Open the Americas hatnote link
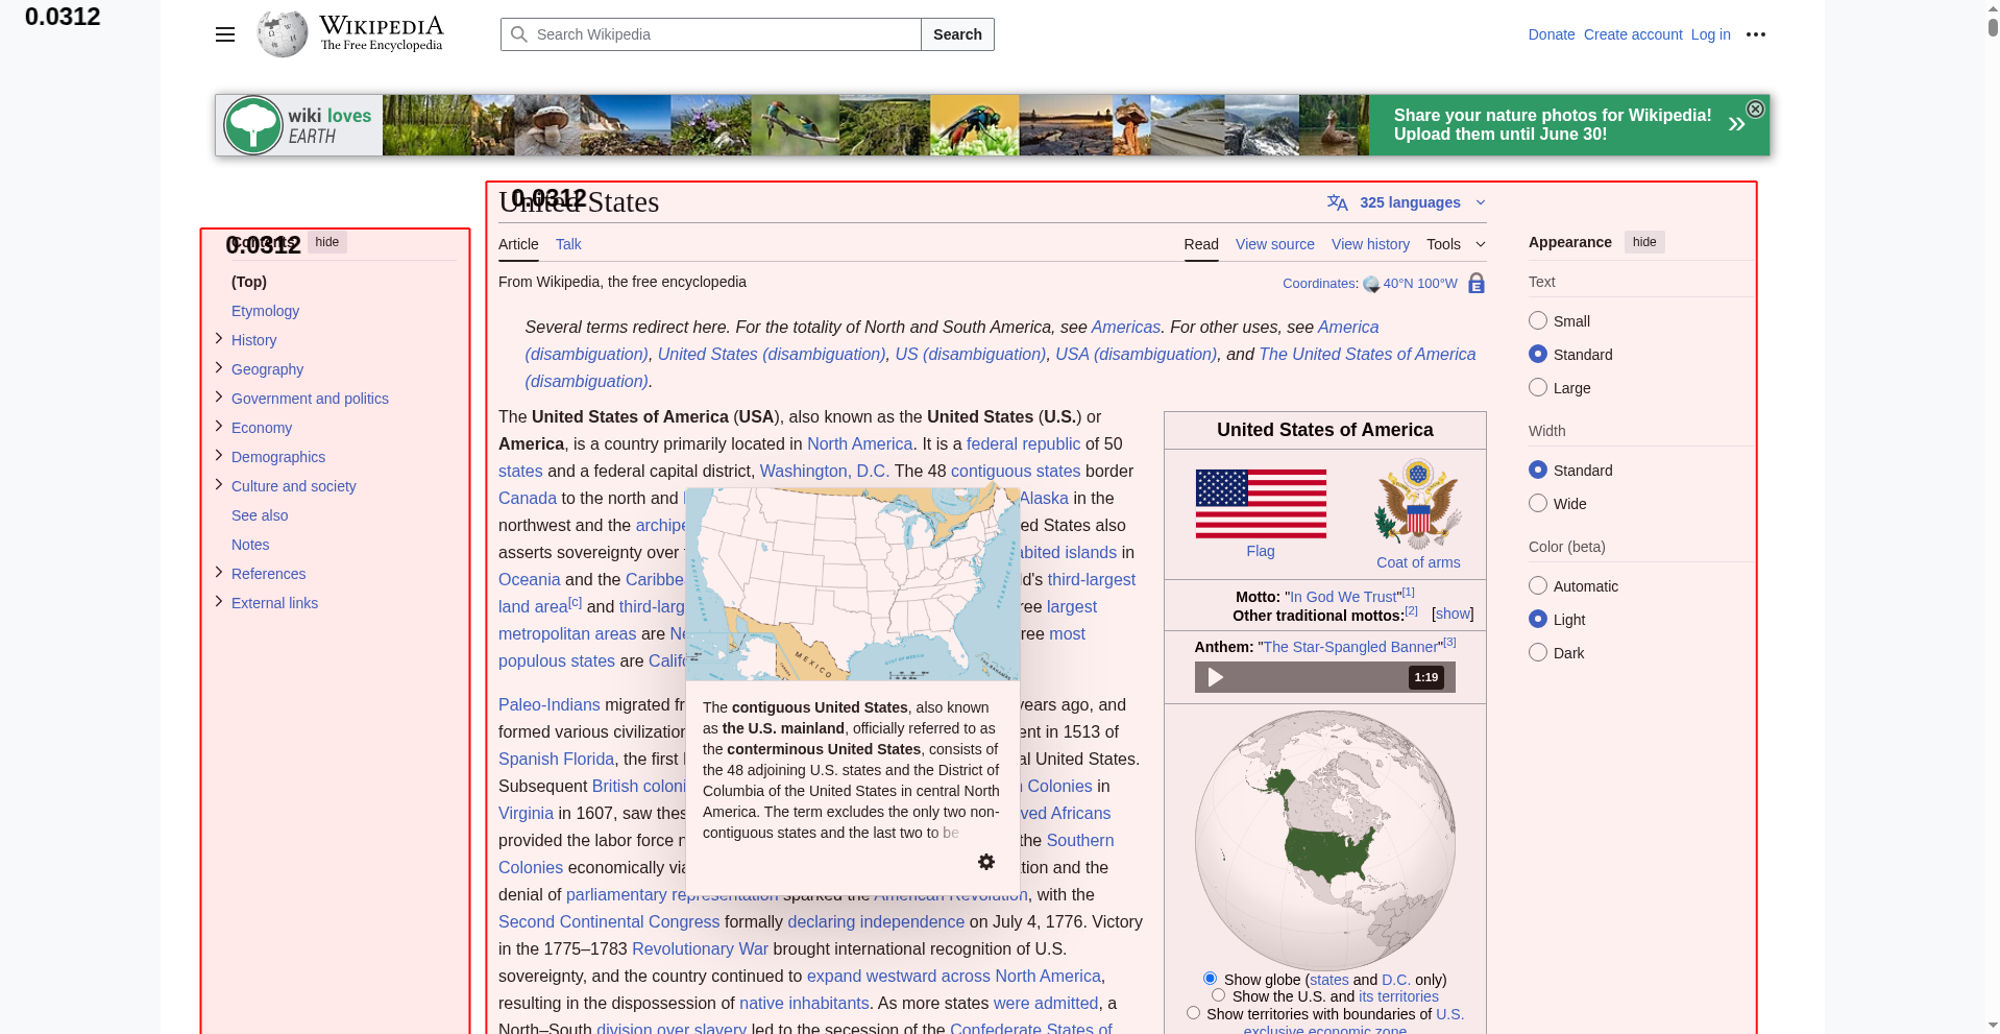 click(1126, 327)
